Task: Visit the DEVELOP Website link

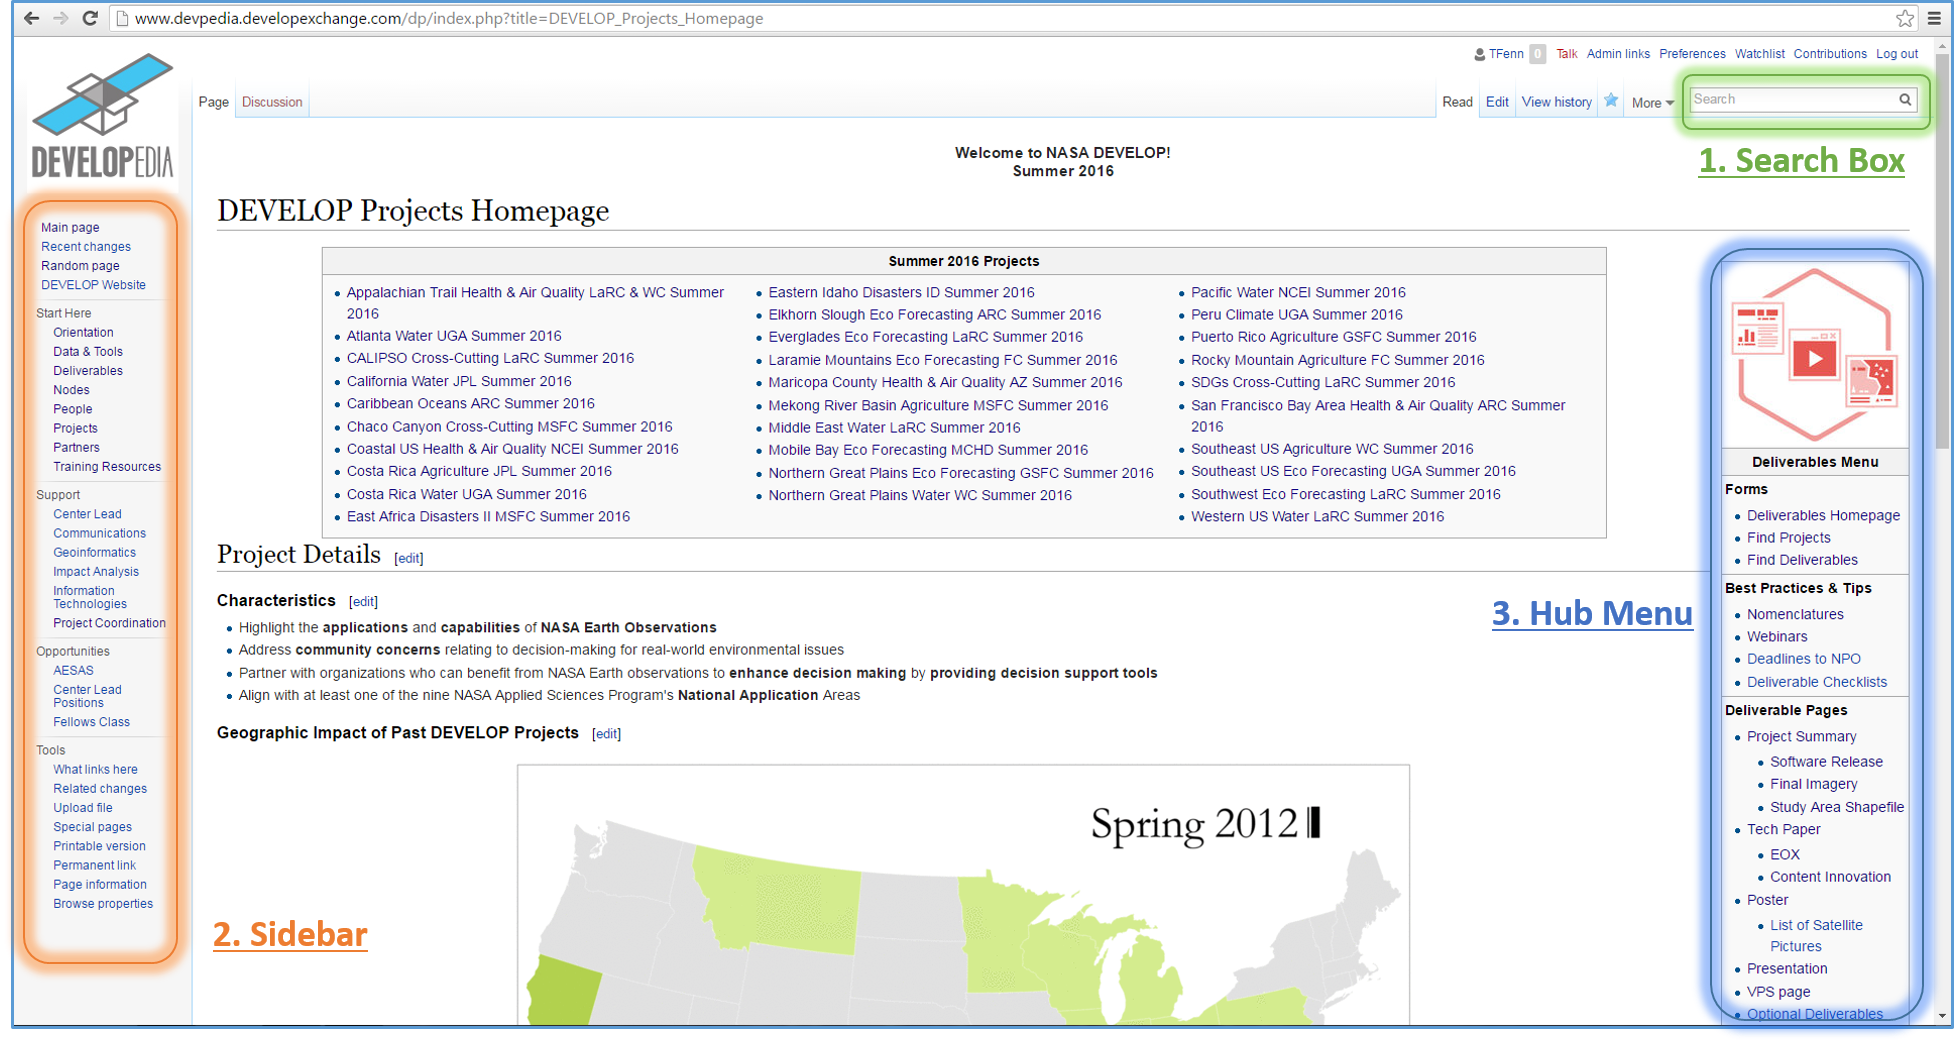Action: click(93, 285)
